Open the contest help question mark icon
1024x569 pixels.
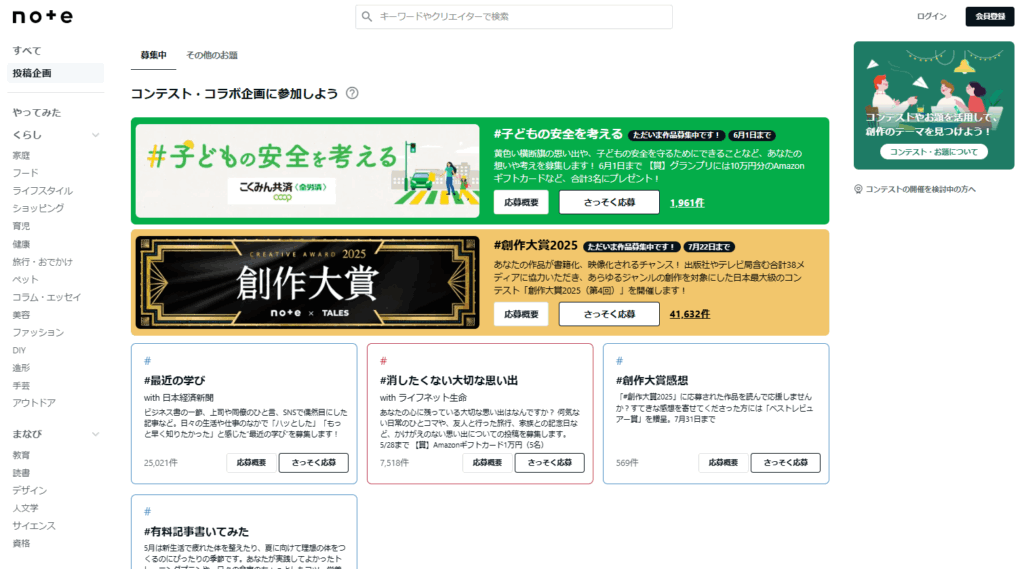coord(352,93)
